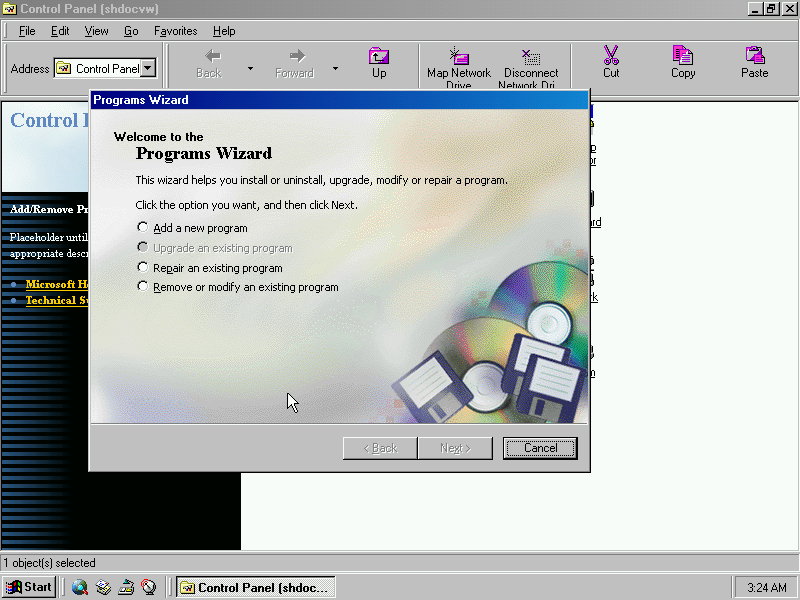Screen dimensions: 800x600
Task: Click the Up folder toolbar icon
Action: tap(379, 56)
